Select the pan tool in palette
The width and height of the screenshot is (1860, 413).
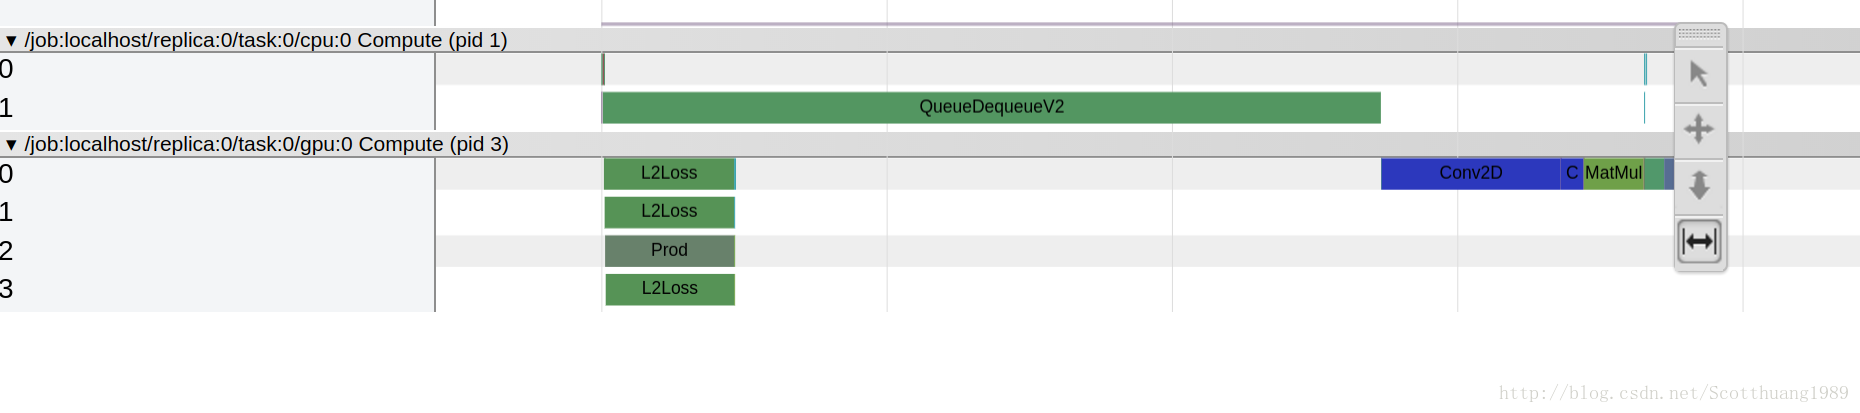tap(1699, 129)
